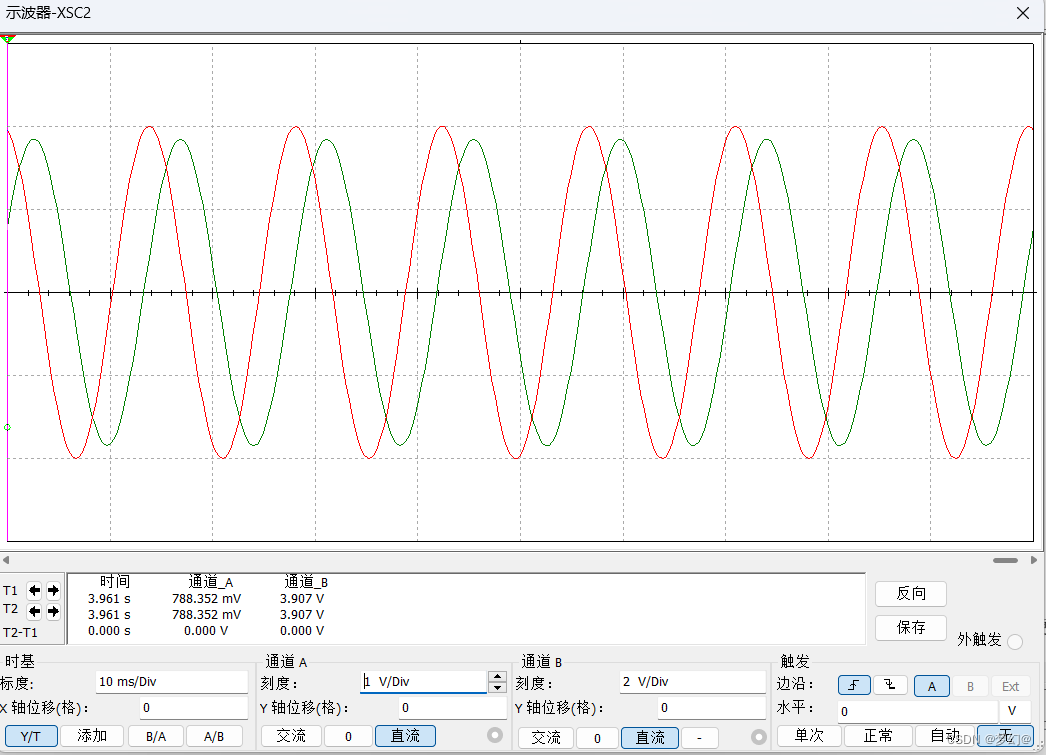1046x755 pixels.
Task: Set Channel A coupling to 直流
Action: coord(405,736)
